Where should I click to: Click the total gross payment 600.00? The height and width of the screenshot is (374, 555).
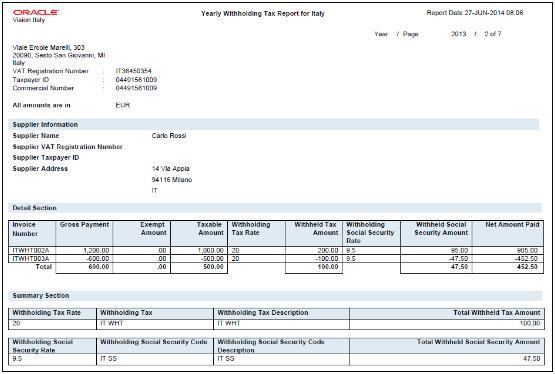click(99, 267)
